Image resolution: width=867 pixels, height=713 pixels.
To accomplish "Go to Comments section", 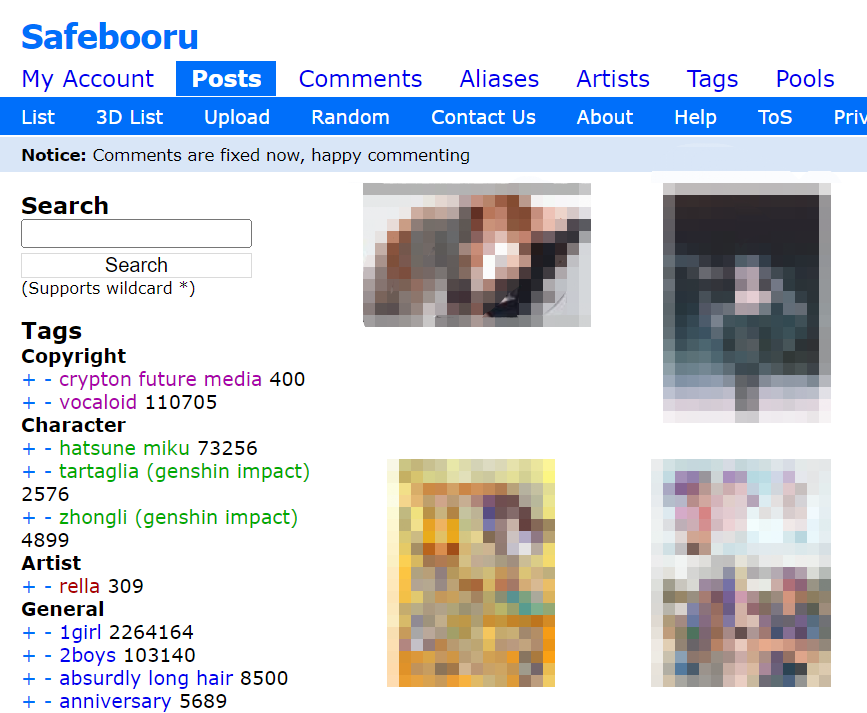I will pyautogui.click(x=361, y=79).
